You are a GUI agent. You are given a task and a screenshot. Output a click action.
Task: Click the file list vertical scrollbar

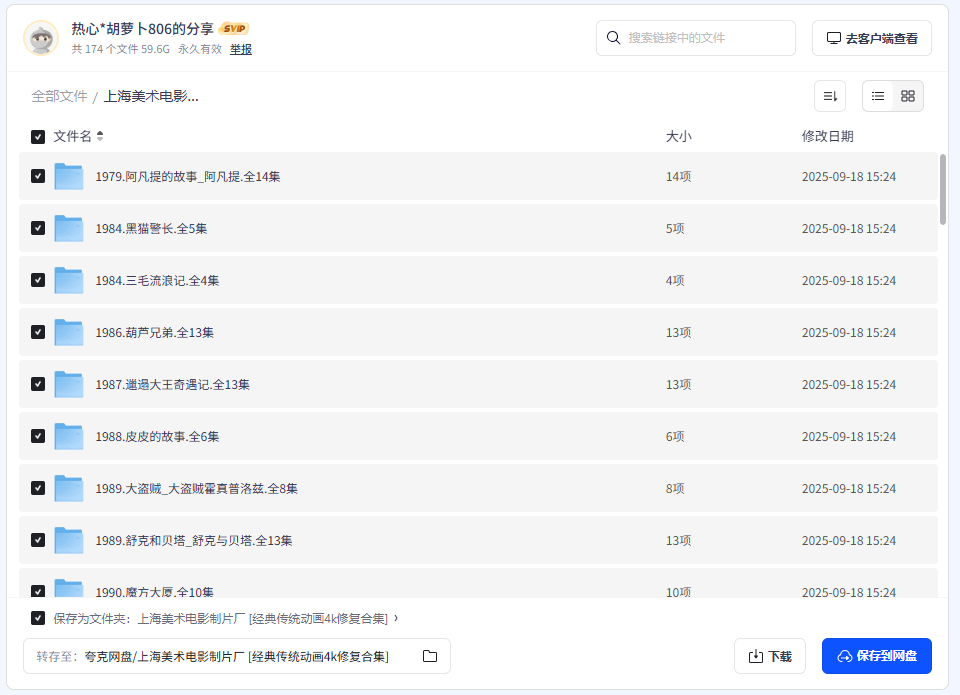pyautogui.click(x=943, y=188)
